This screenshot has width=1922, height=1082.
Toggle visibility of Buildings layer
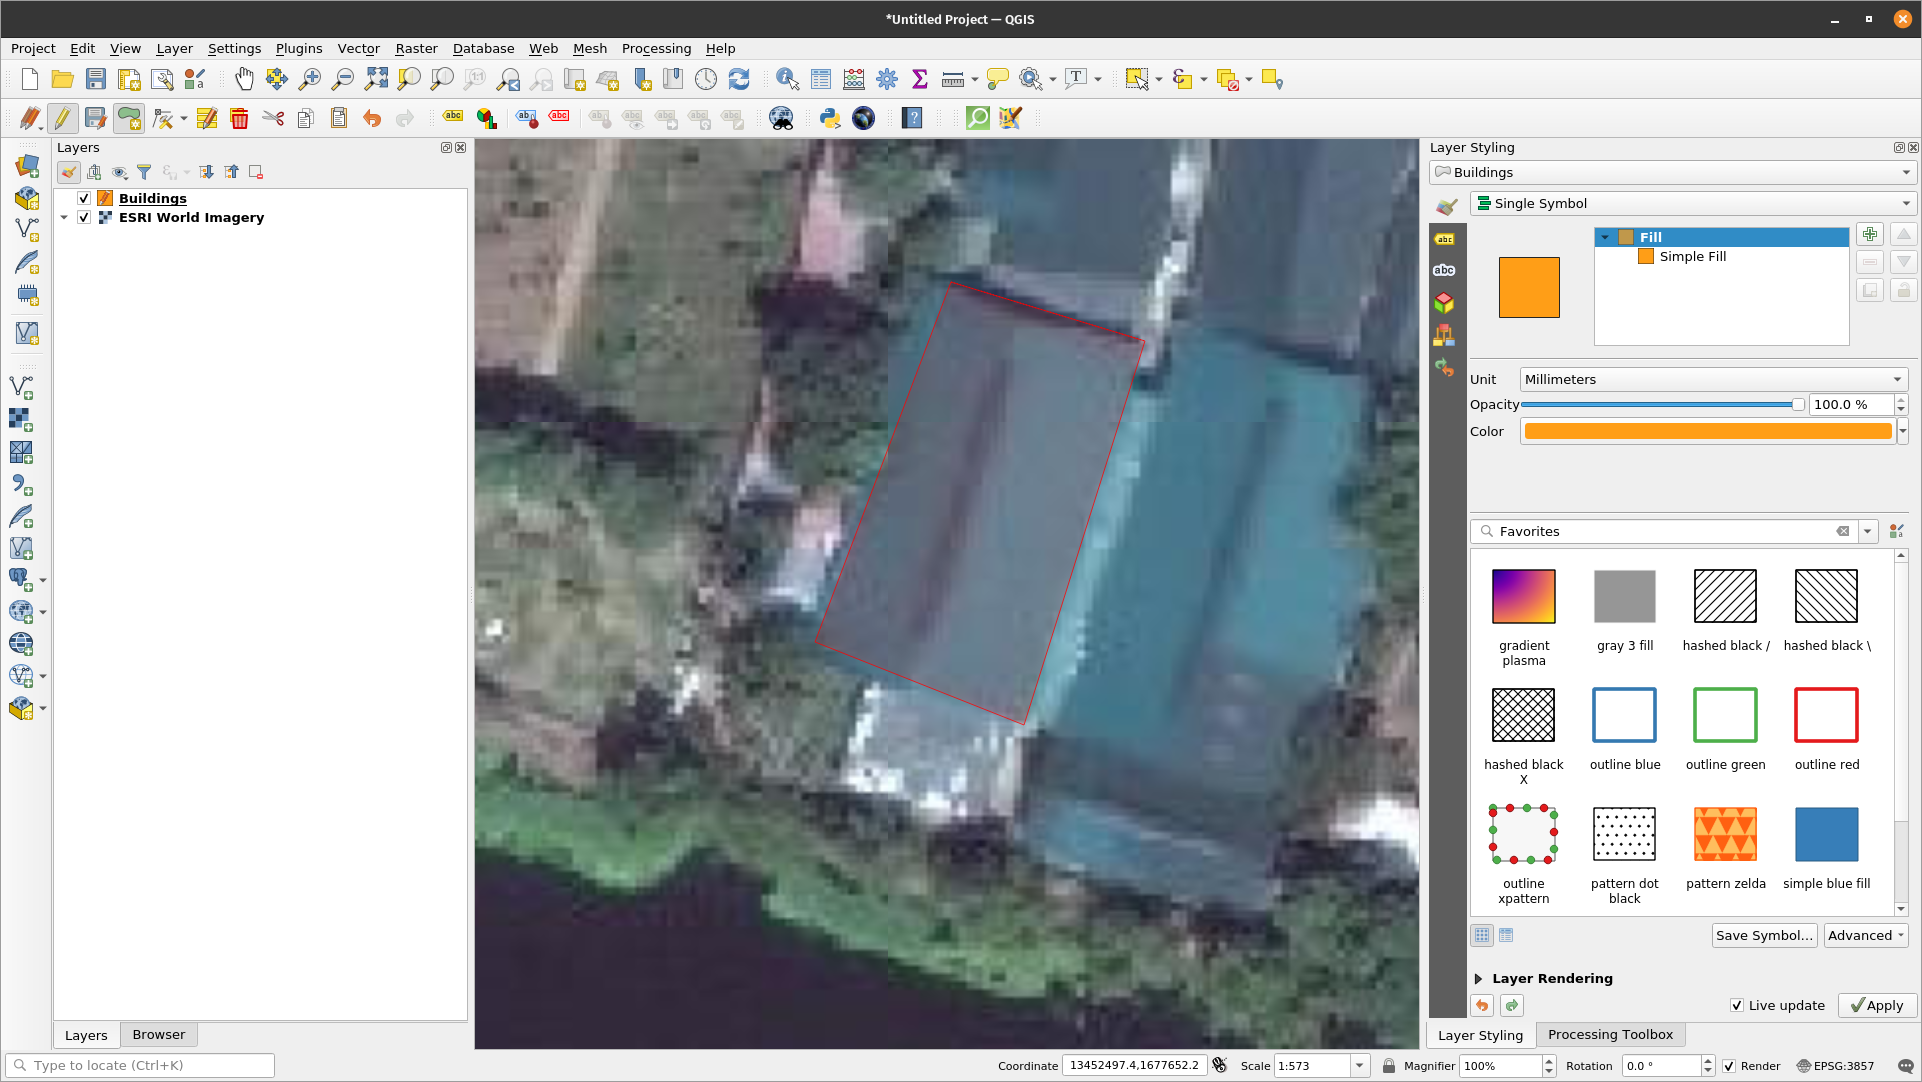click(84, 198)
